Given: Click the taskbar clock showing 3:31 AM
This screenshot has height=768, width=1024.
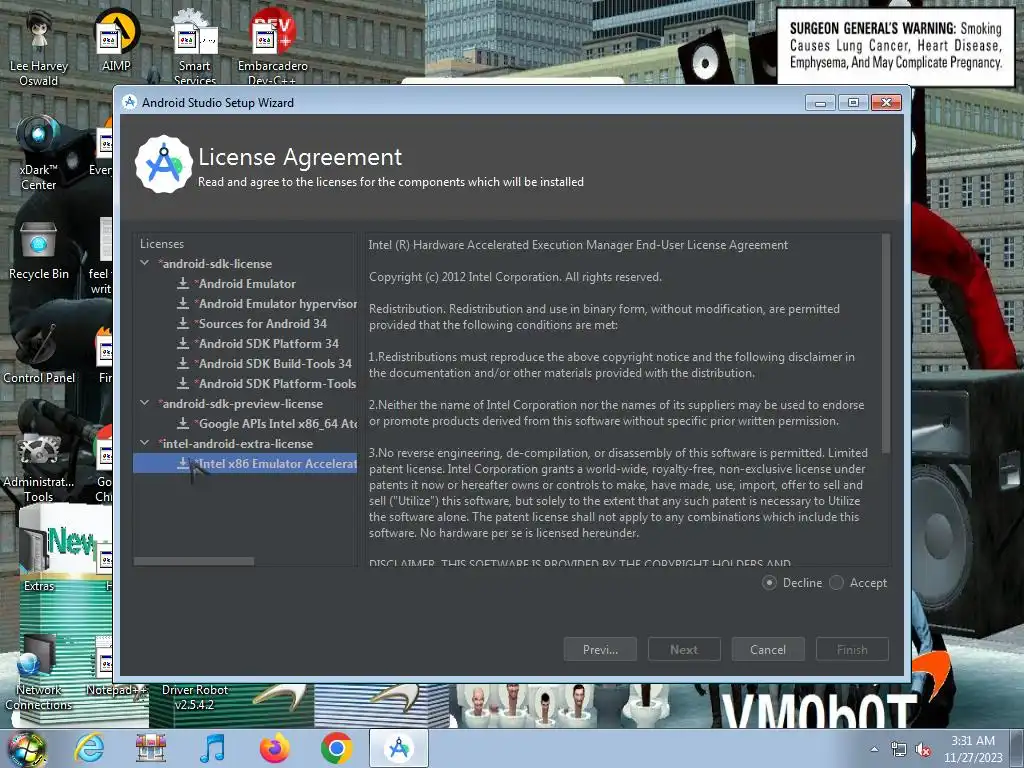Looking at the screenshot, I should tap(973, 749).
